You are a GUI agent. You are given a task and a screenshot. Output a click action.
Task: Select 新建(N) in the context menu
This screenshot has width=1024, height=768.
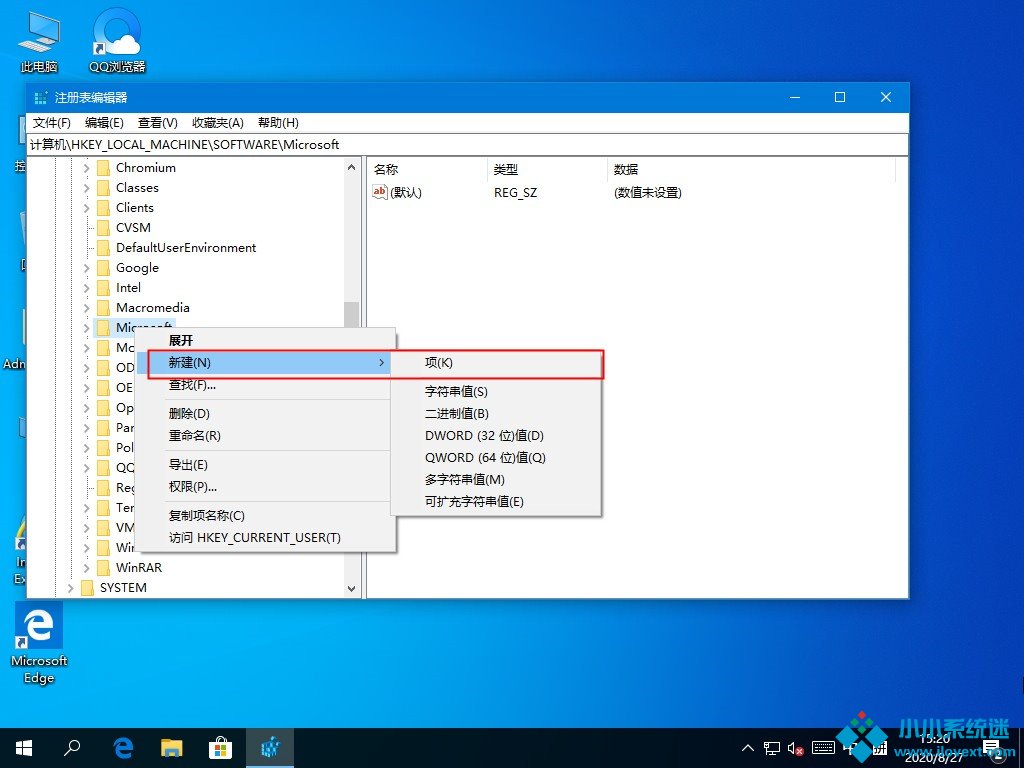(265, 362)
